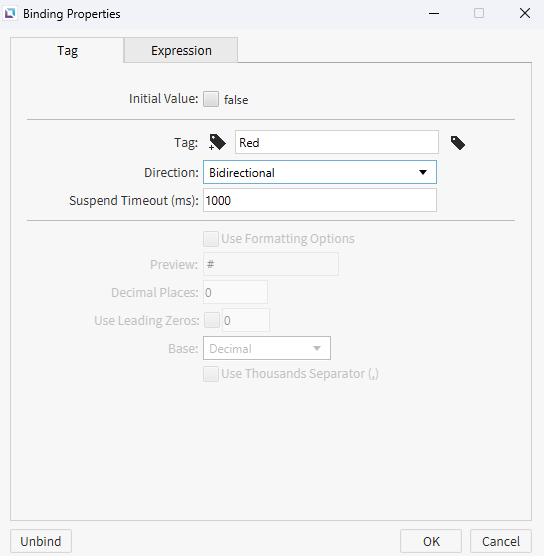
Task: Select the Tag tab
Action: point(67,50)
